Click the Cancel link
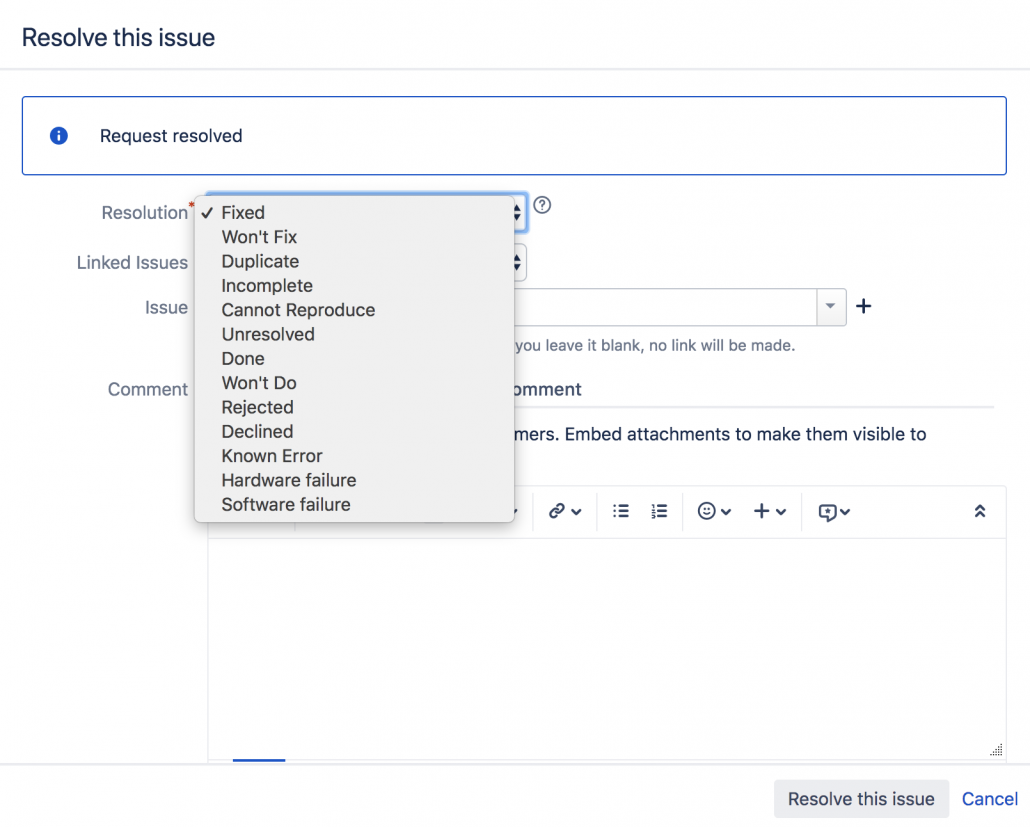Image resolution: width=1030 pixels, height=827 pixels. [x=990, y=799]
